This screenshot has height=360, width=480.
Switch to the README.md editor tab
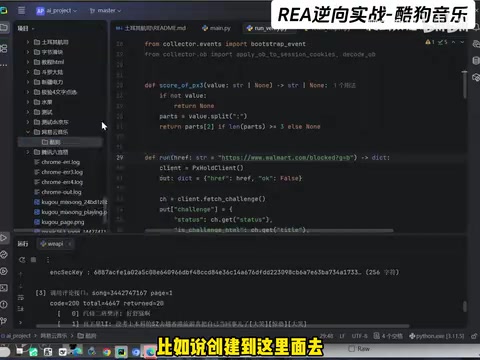[x=151, y=28]
